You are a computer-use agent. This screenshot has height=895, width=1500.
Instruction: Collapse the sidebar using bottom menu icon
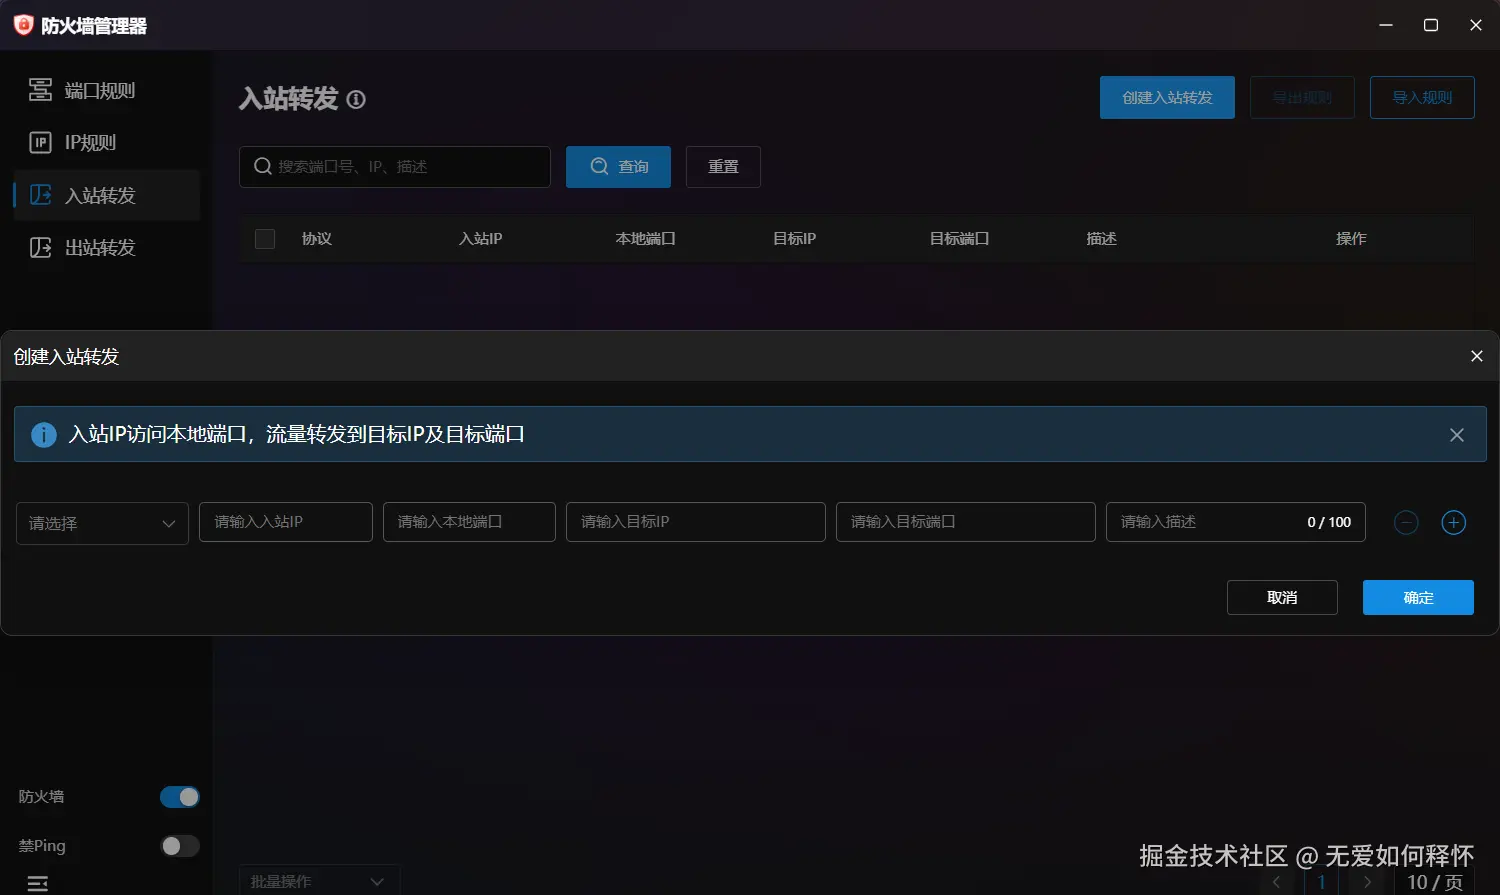pos(38,883)
